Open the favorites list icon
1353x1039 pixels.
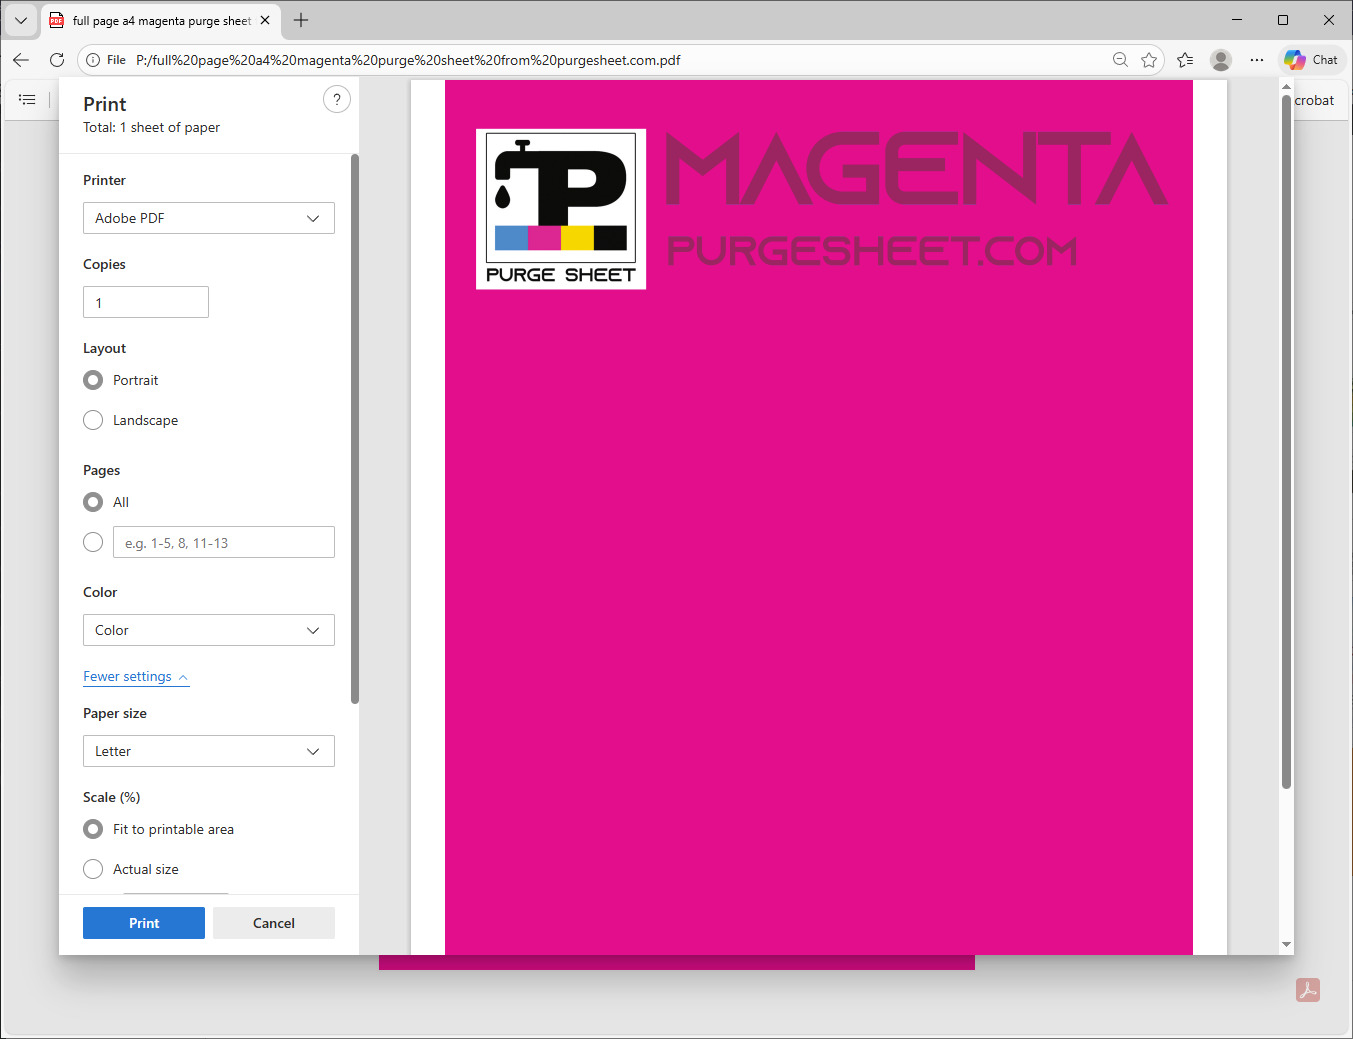(x=1185, y=60)
